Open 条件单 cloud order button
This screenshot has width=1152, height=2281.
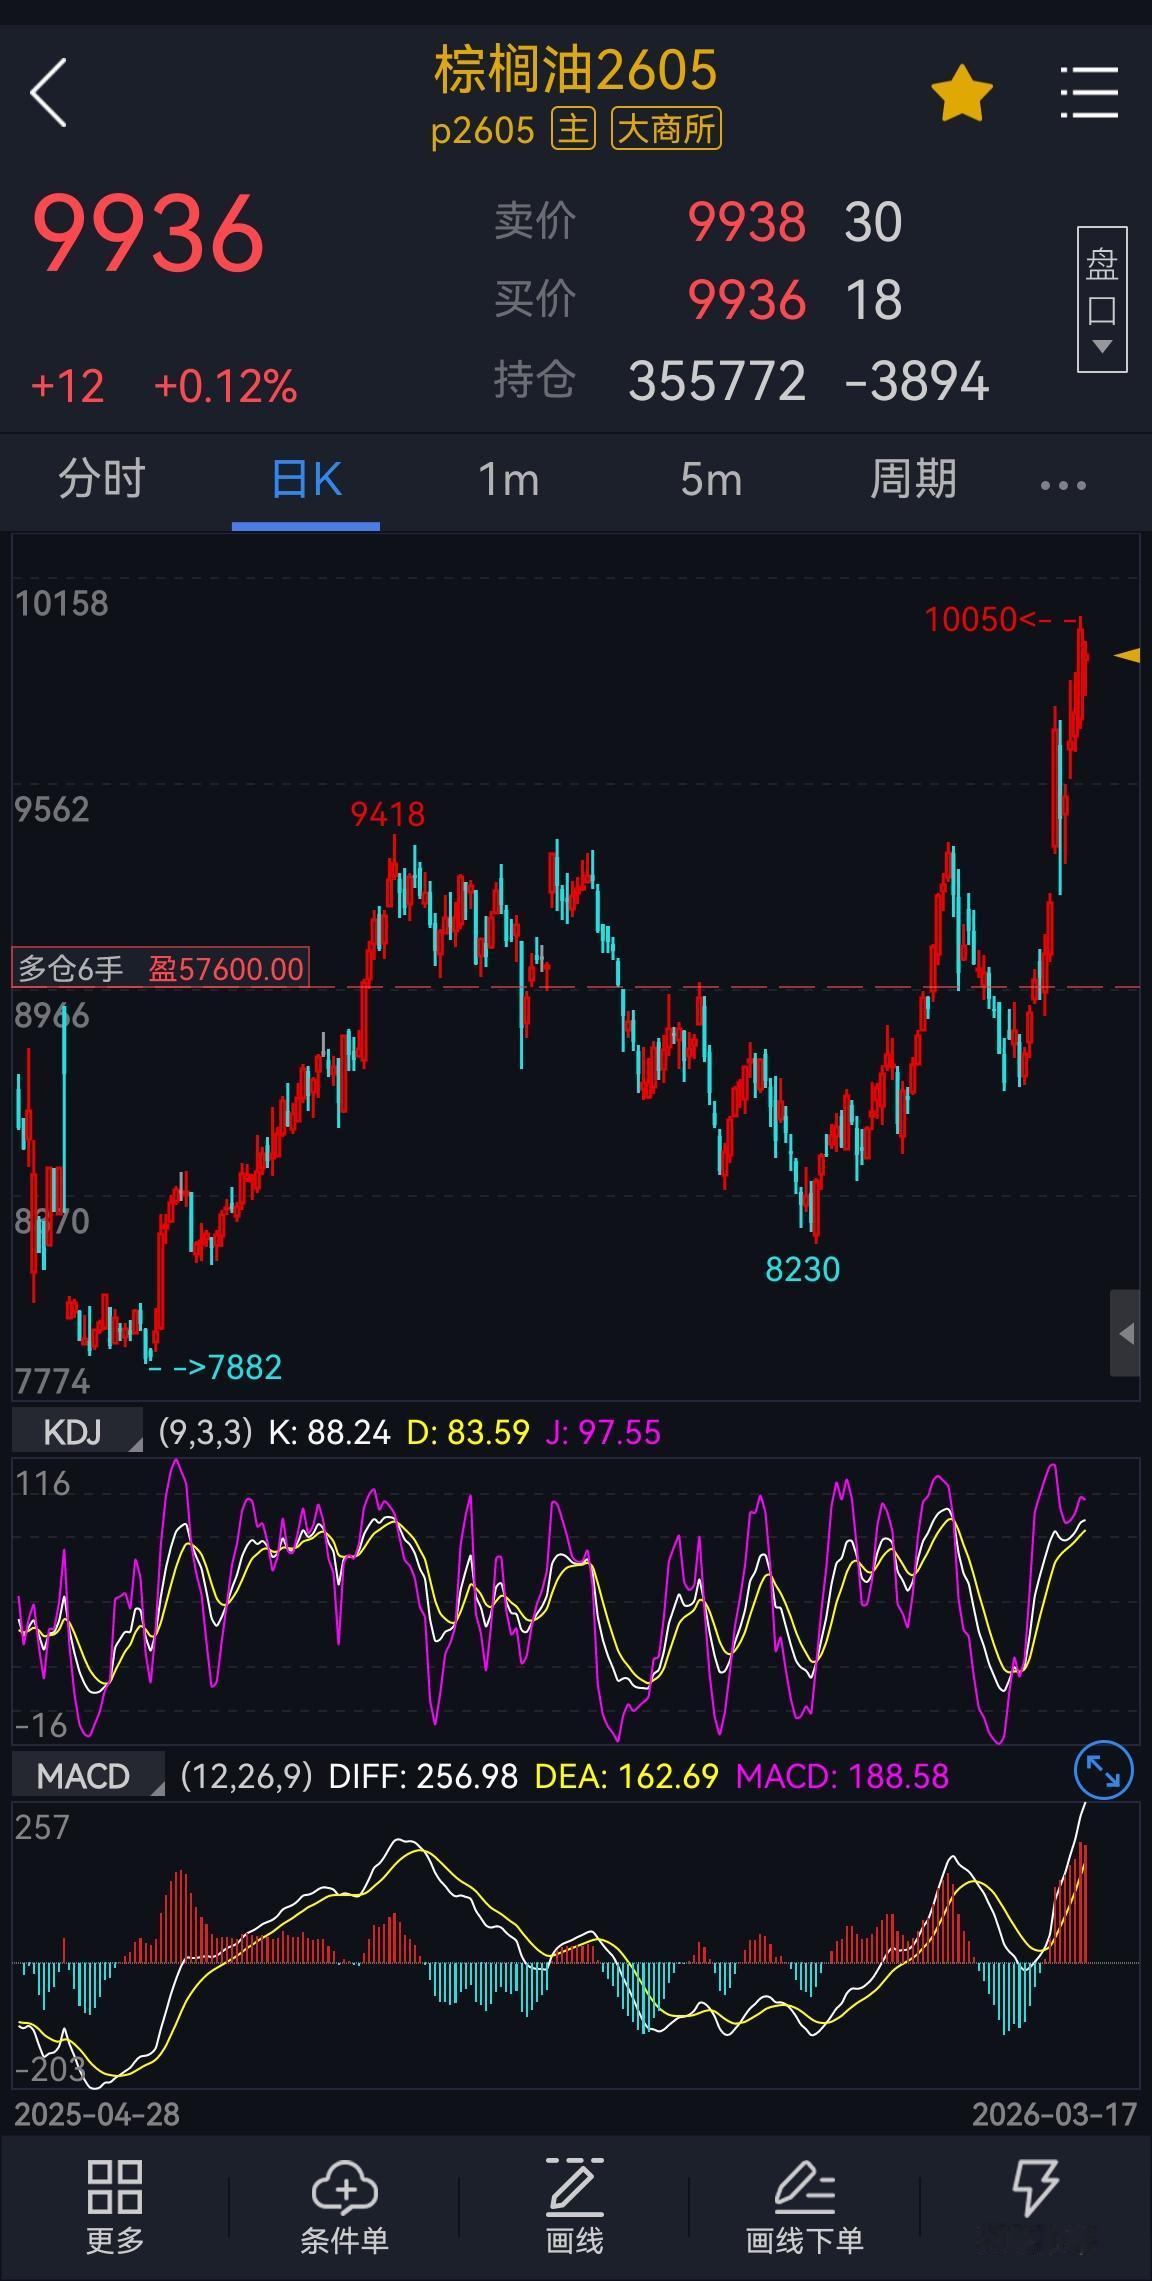click(x=344, y=2207)
